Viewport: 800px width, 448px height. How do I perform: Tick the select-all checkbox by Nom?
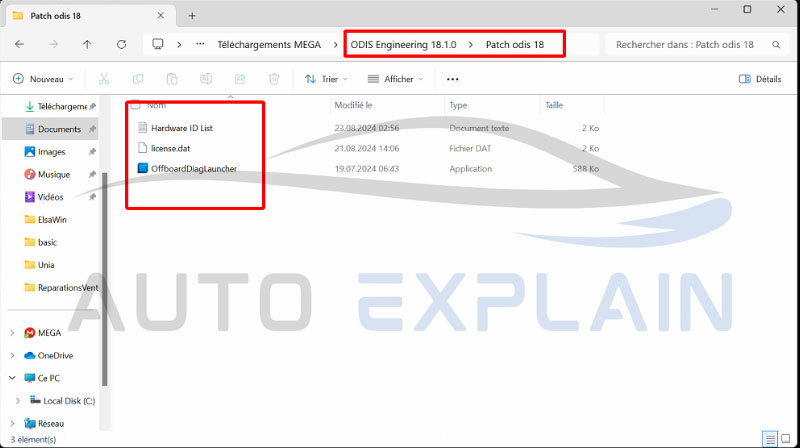pos(135,106)
